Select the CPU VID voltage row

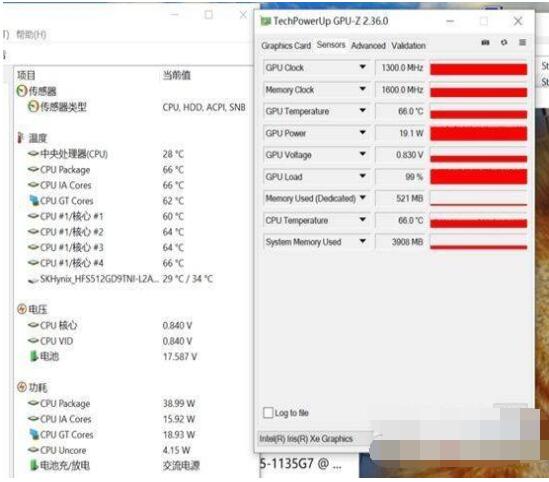110,341
